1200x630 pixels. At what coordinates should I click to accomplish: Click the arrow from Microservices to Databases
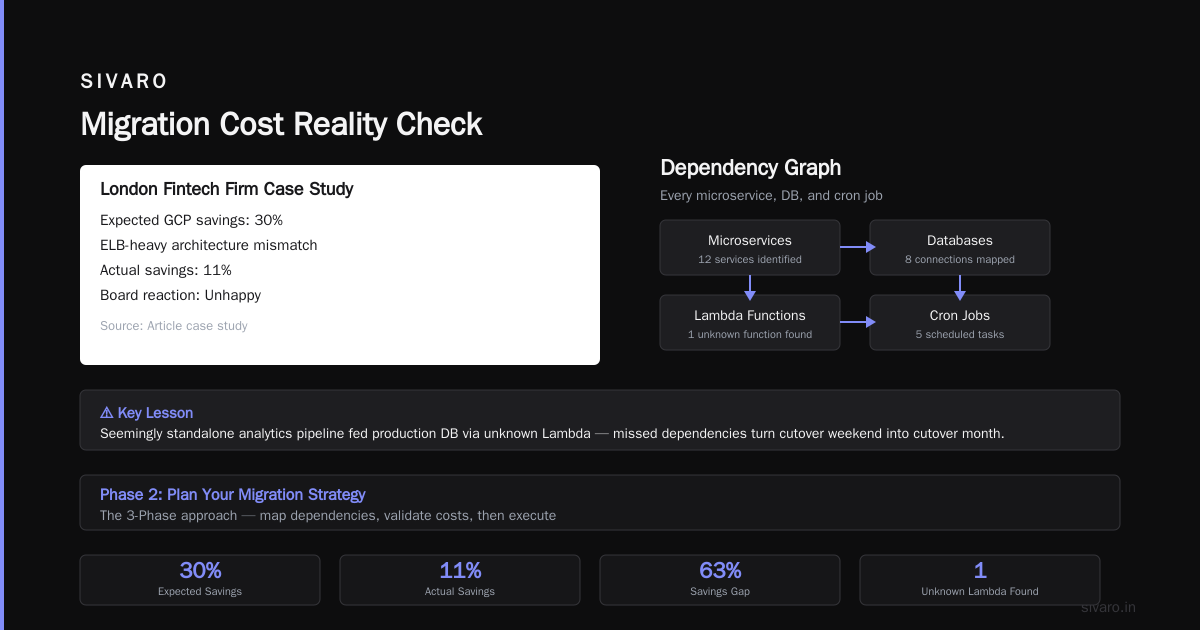click(x=857, y=247)
